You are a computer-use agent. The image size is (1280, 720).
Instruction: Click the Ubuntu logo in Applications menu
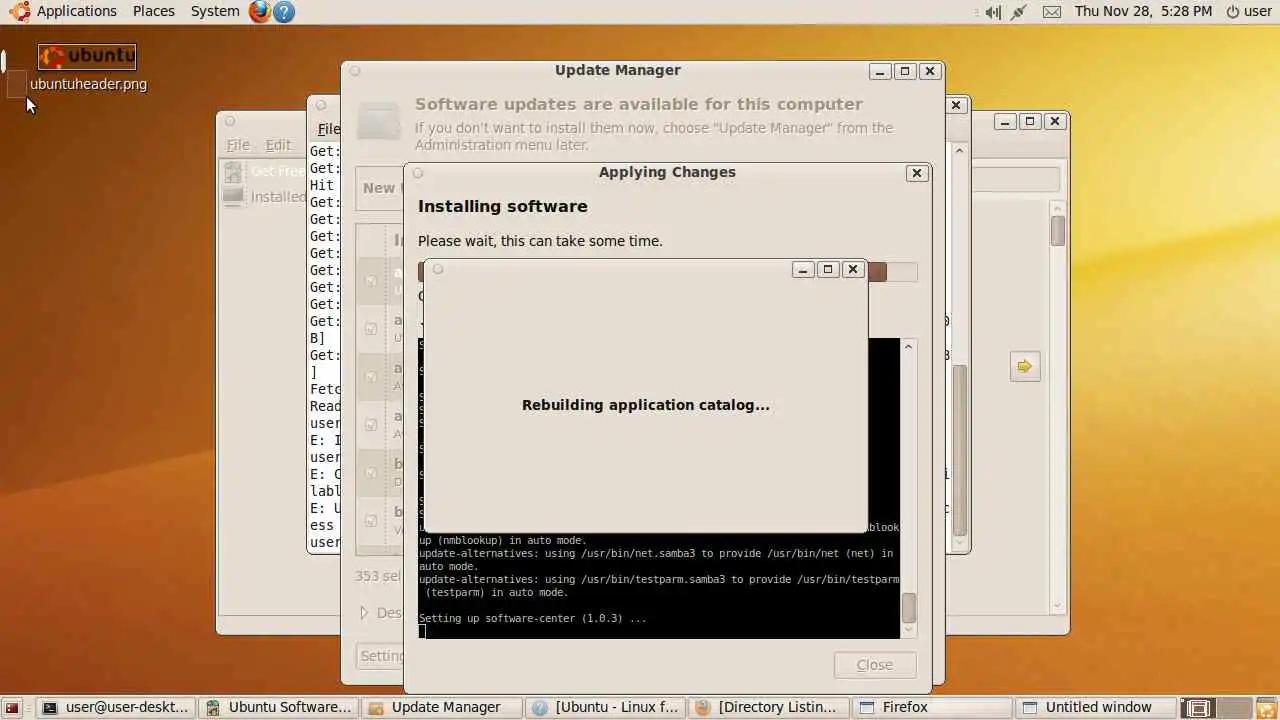tap(20, 11)
